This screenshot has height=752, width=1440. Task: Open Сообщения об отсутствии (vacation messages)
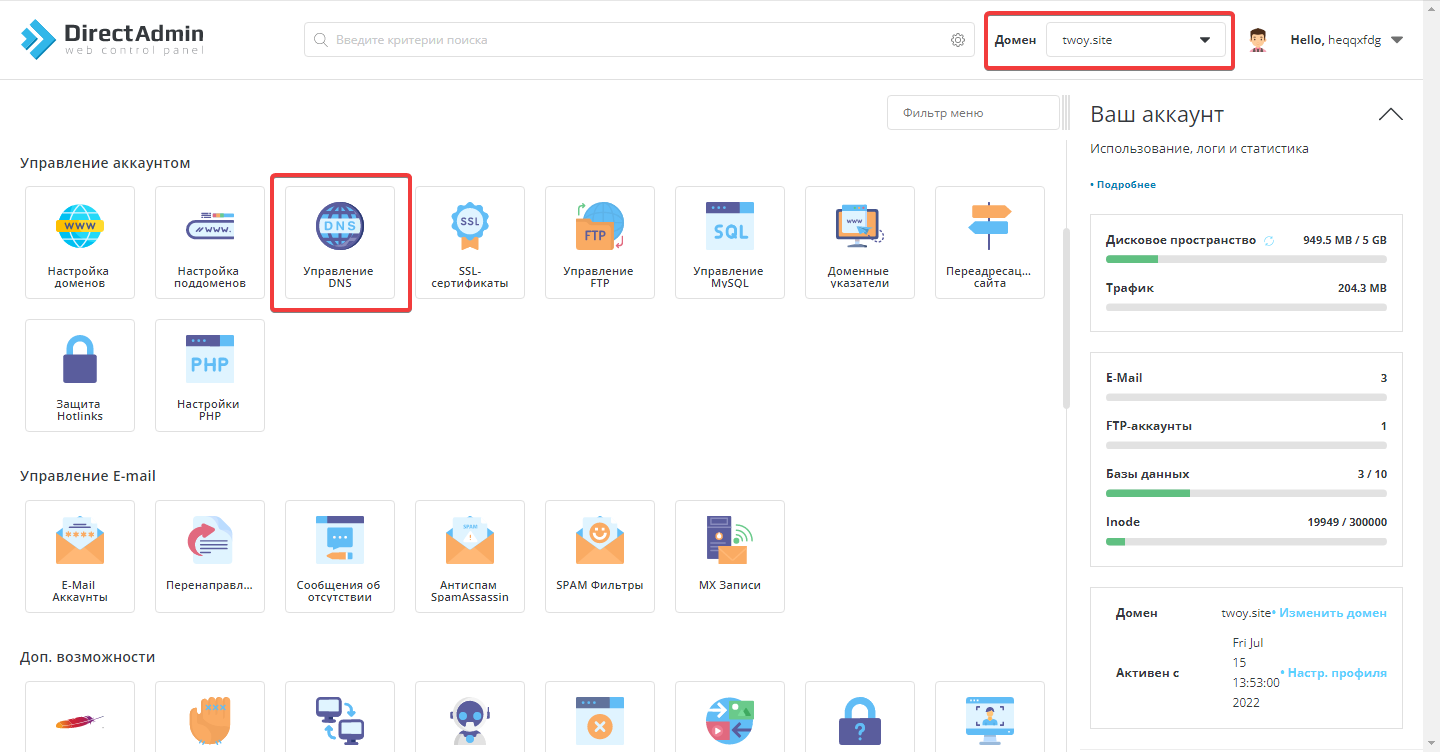(340, 556)
